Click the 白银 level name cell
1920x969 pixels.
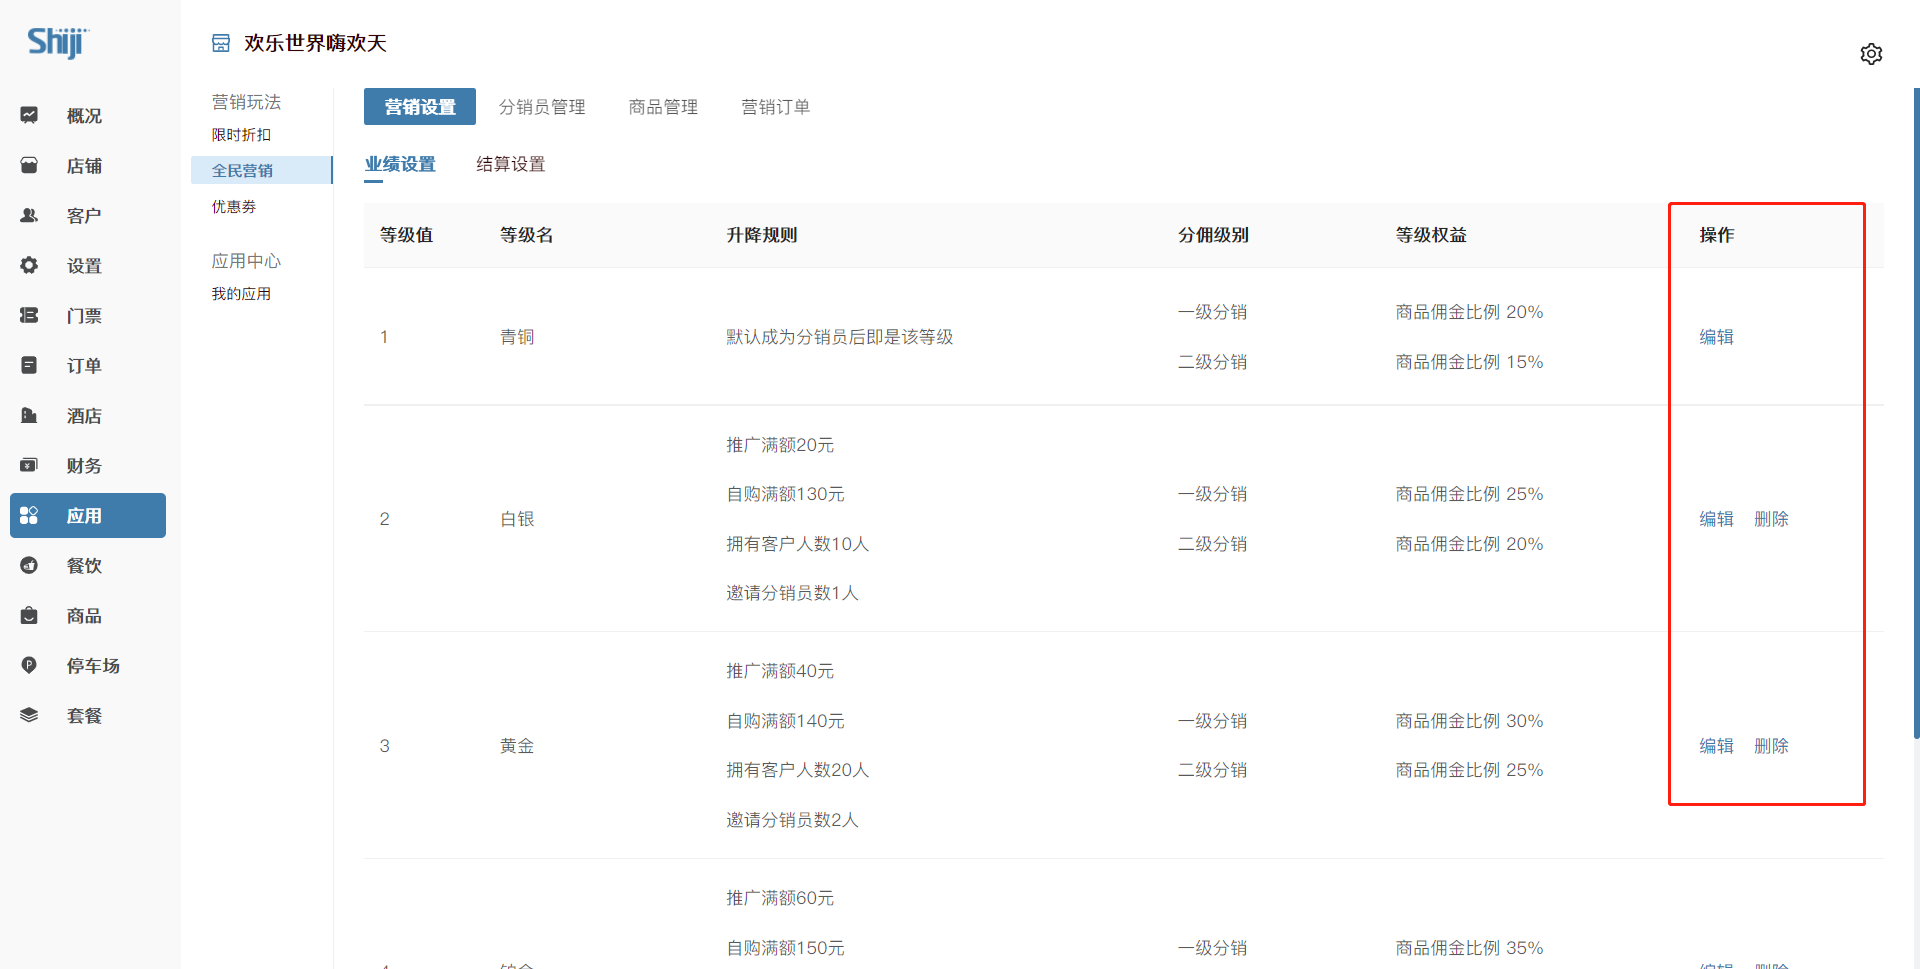(x=517, y=519)
